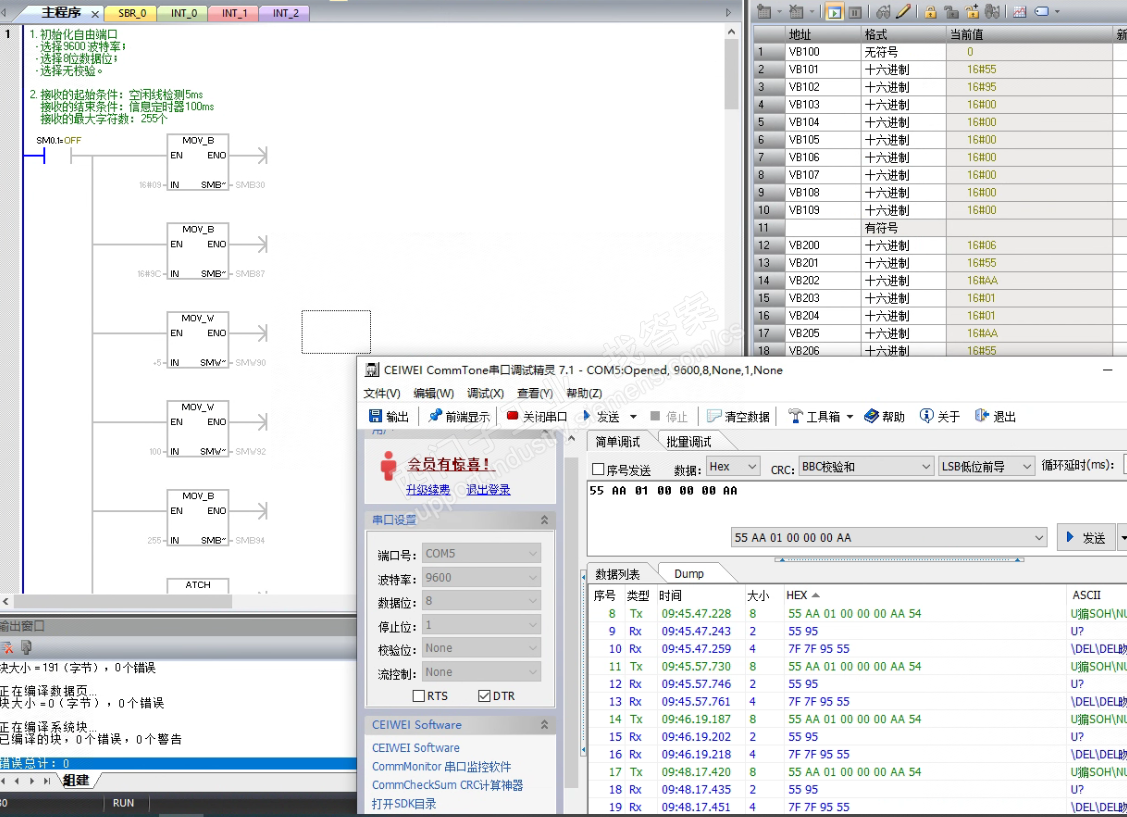Collapse the 串口设置 panel

coord(545,520)
